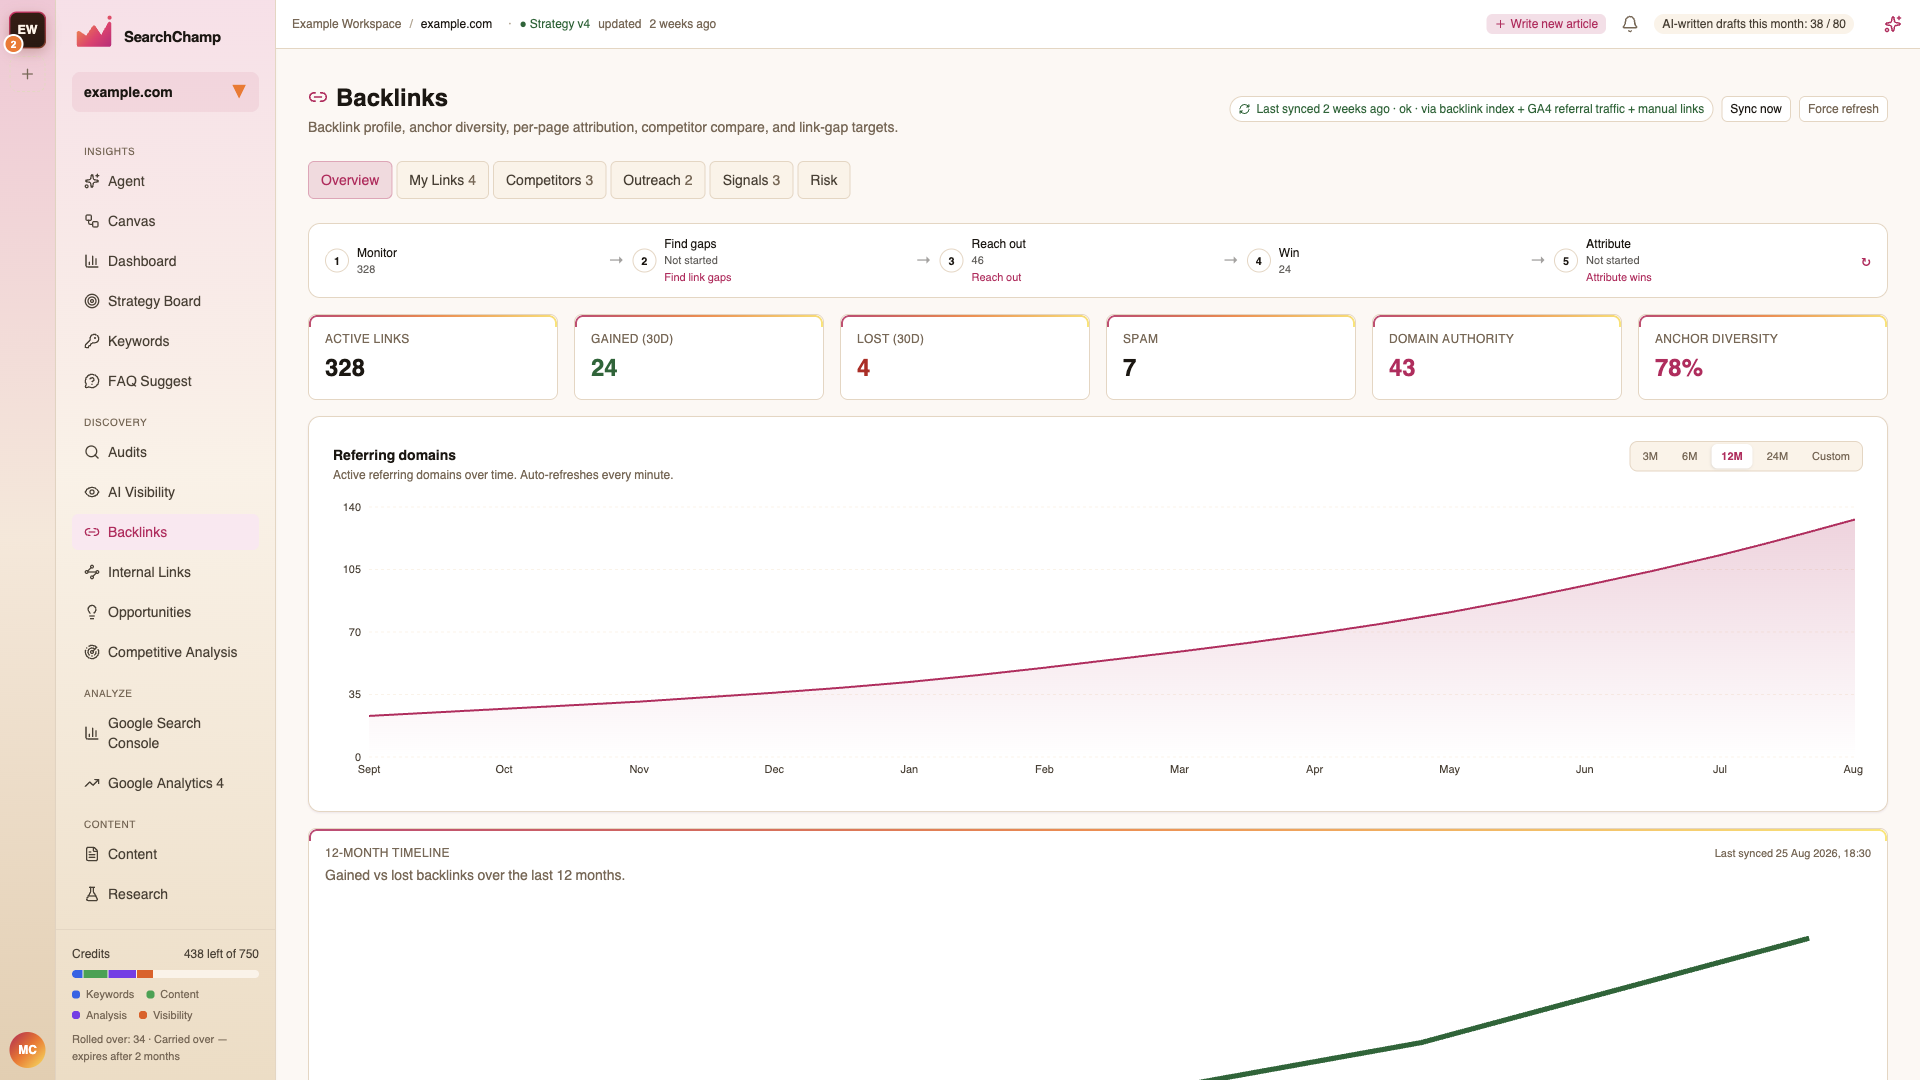Open Opportunities in sidebar
Viewport: 1920px width, 1080px height.
165,612
